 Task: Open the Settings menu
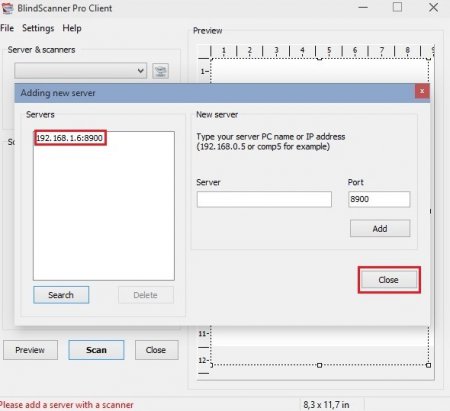tap(38, 28)
